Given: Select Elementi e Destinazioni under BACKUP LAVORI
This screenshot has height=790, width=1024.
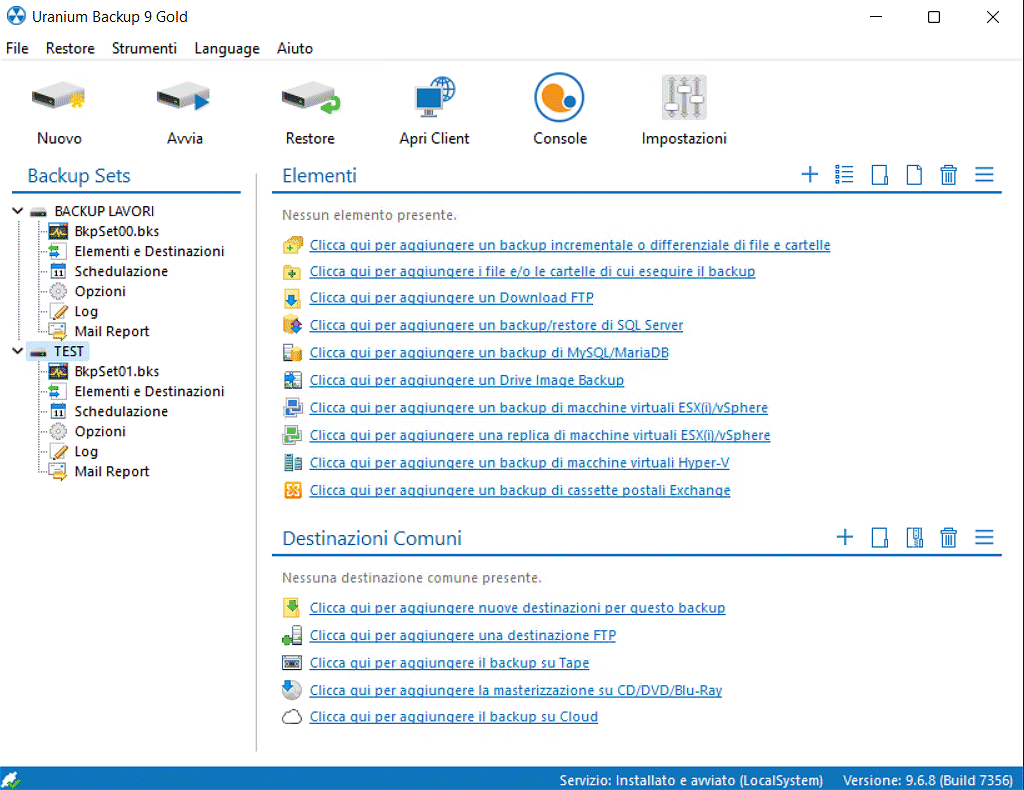Looking at the screenshot, I should click(150, 251).
